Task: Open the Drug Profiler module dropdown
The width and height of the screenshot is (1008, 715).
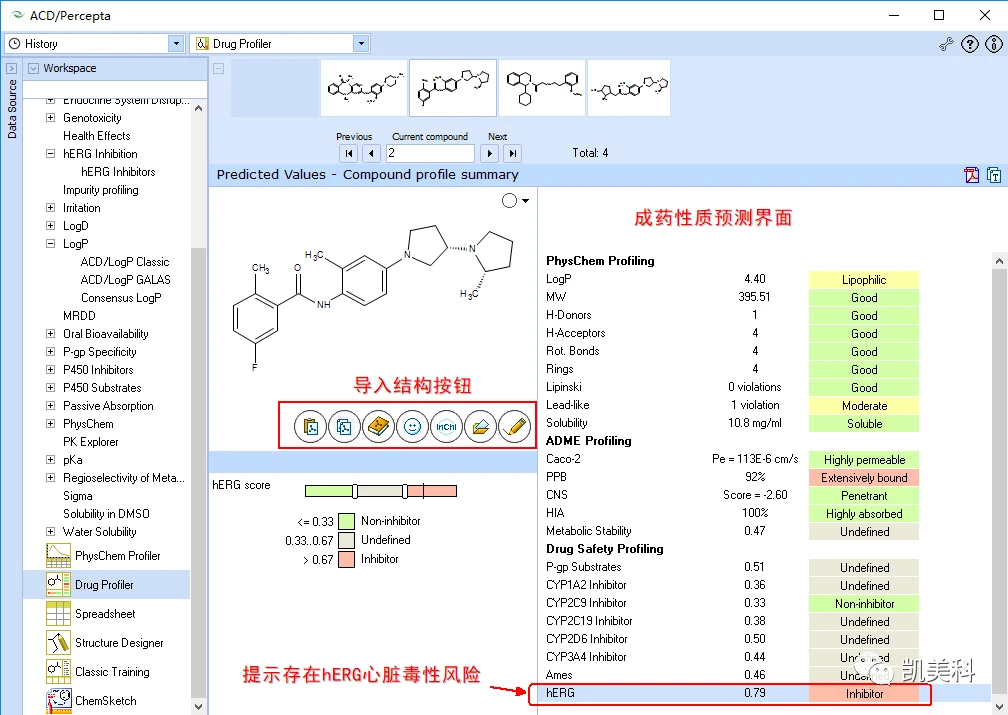Action: pyautogui.click(x=361, y=44)
